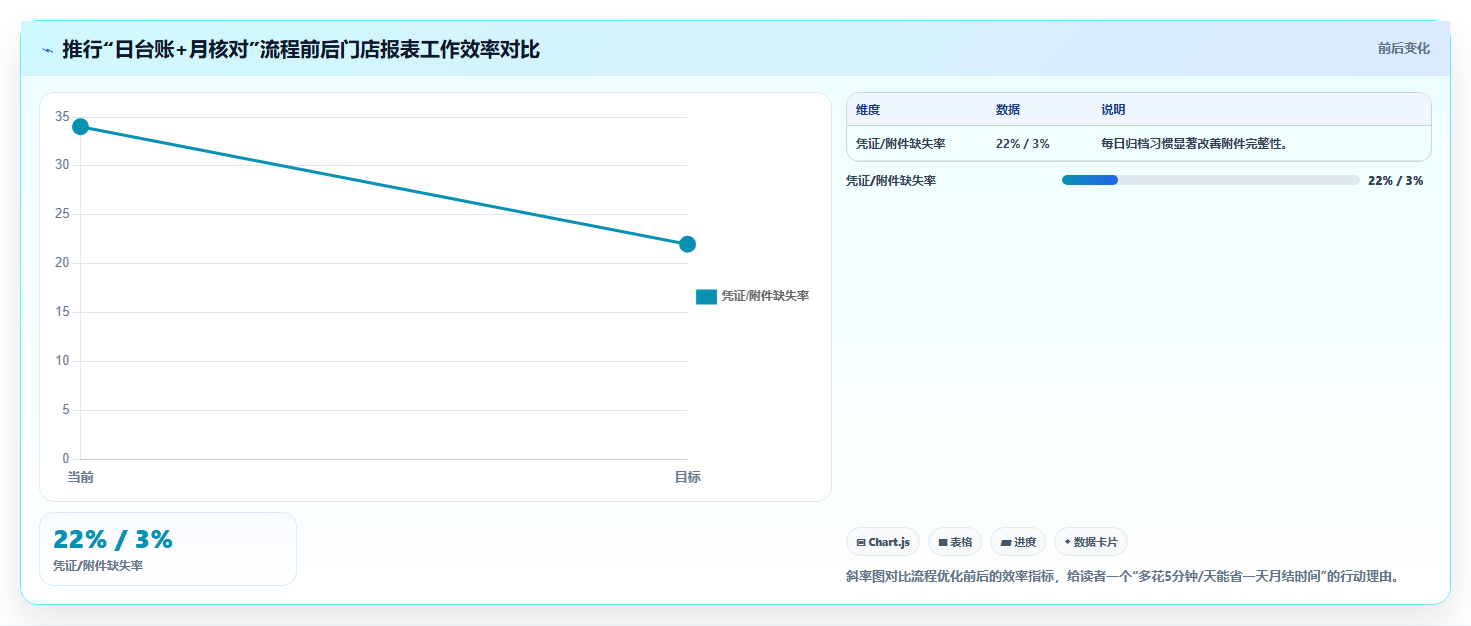The width and height of the screenshot is (1471, 626).
Task: Select the Chart.js tag
Action: pos(883,542)
